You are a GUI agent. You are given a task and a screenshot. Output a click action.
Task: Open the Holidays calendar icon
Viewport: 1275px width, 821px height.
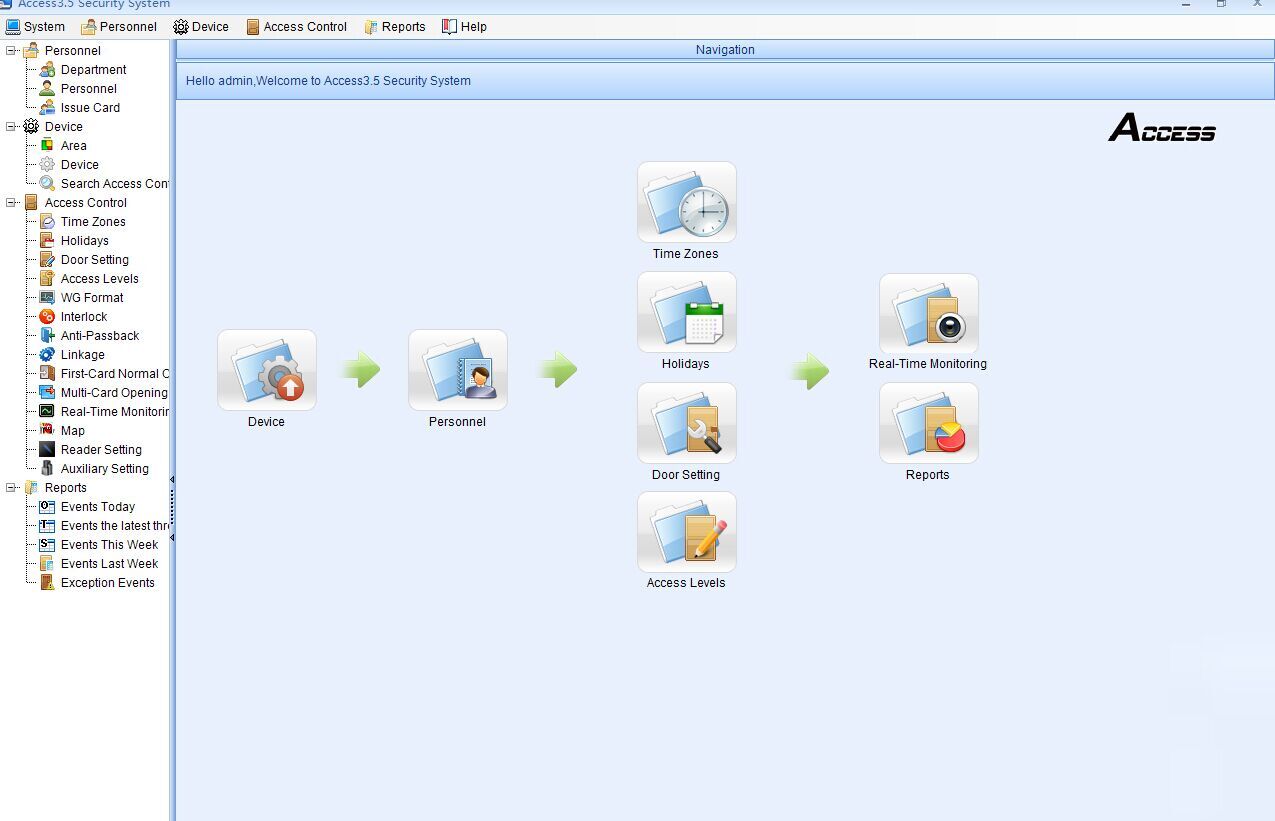tap(687, 313)
